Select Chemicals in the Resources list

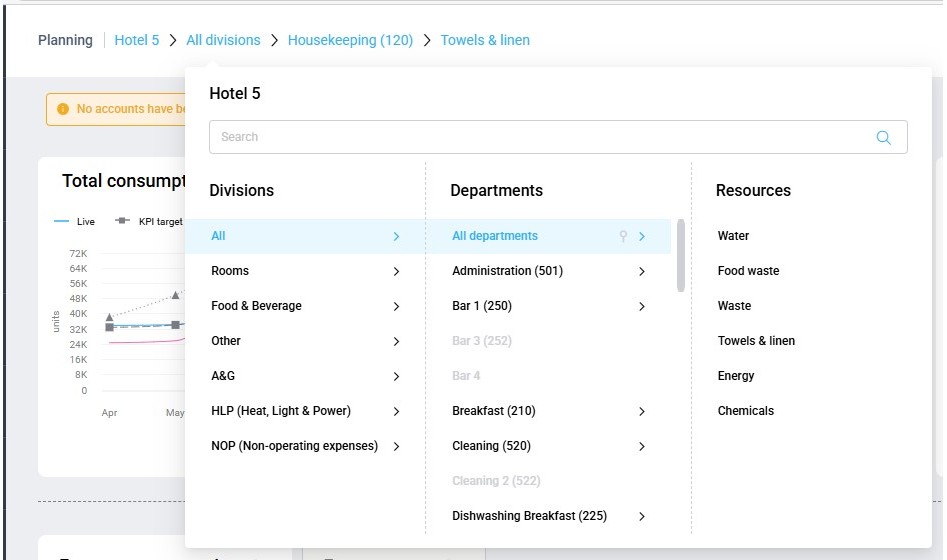[745, 411]
